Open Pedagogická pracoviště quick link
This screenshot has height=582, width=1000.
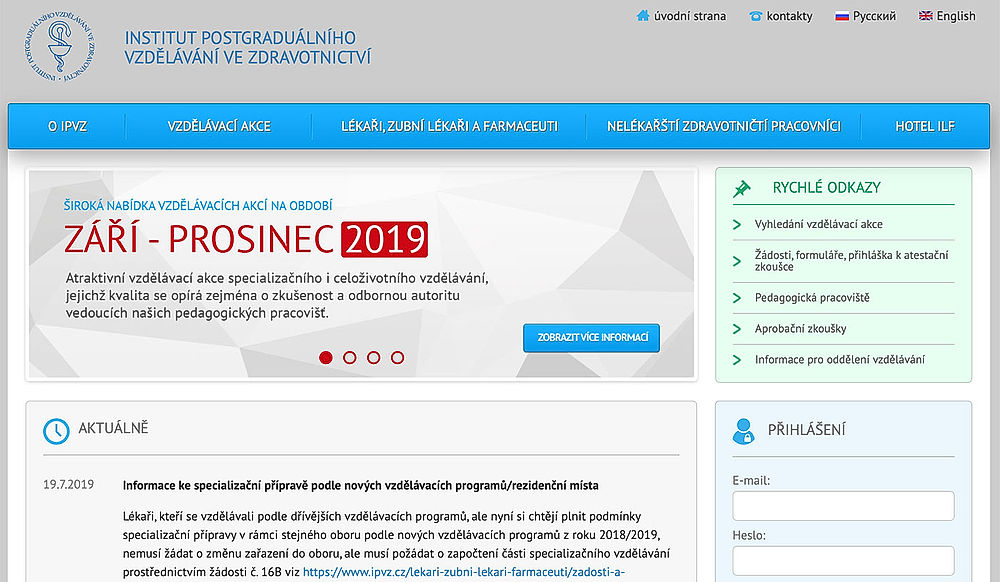(x=812, y=298)
